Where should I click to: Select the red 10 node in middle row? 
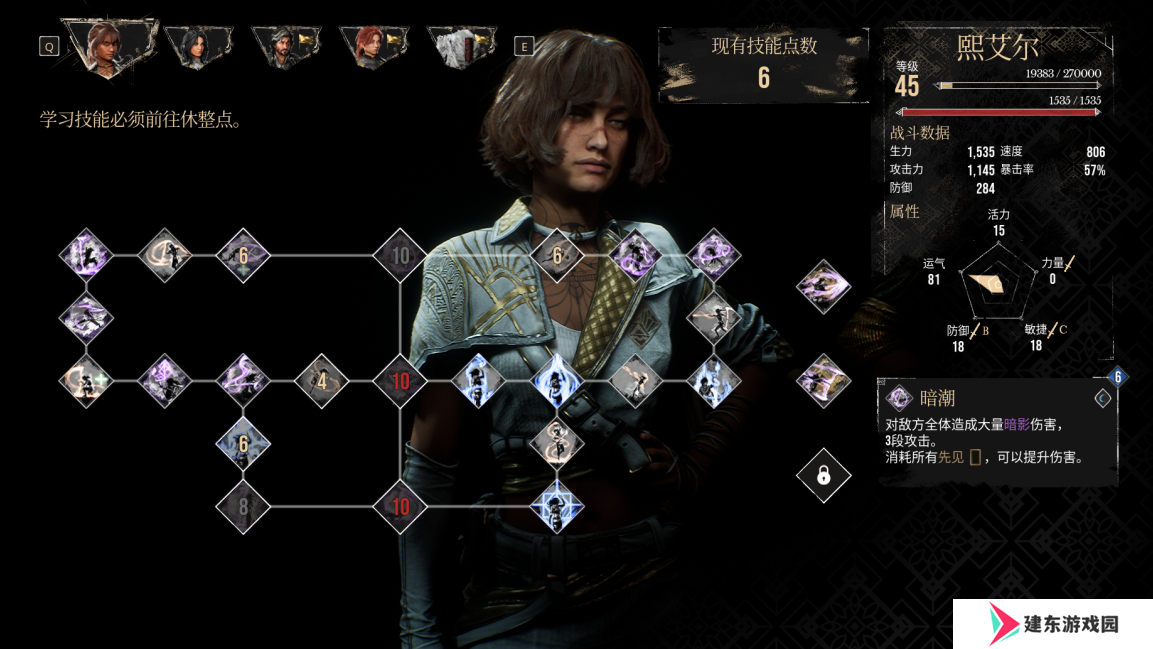tap(400, 381)
